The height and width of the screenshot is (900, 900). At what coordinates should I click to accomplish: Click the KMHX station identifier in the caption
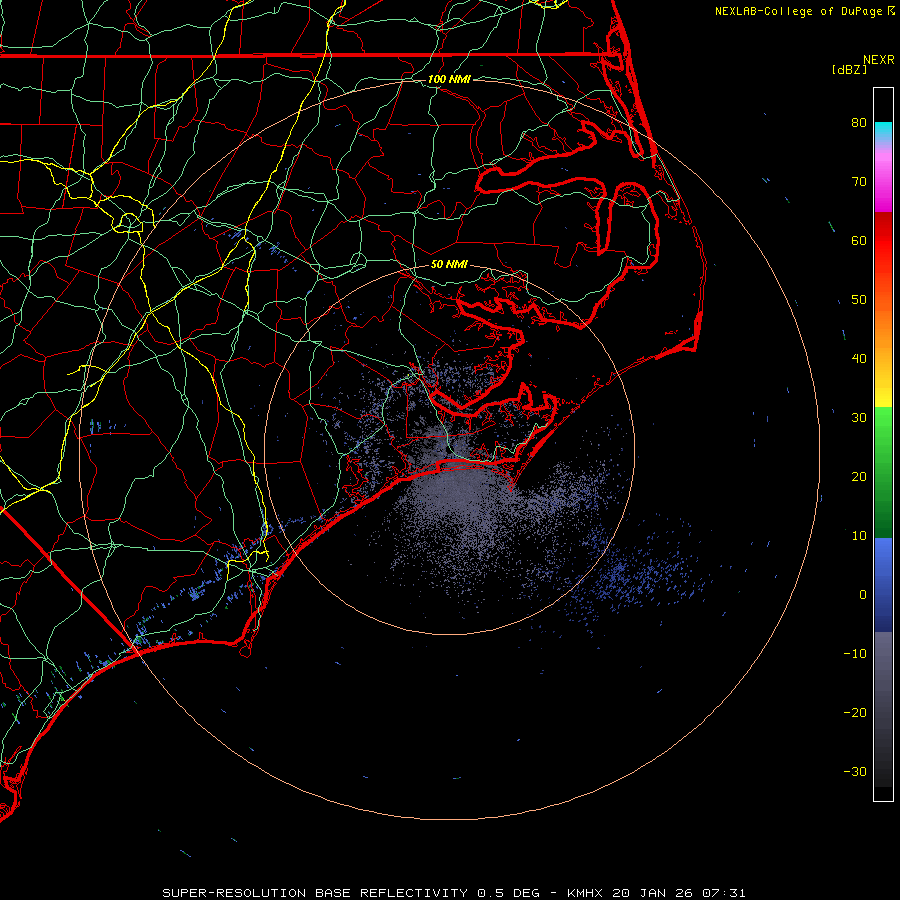pos(585,893)
